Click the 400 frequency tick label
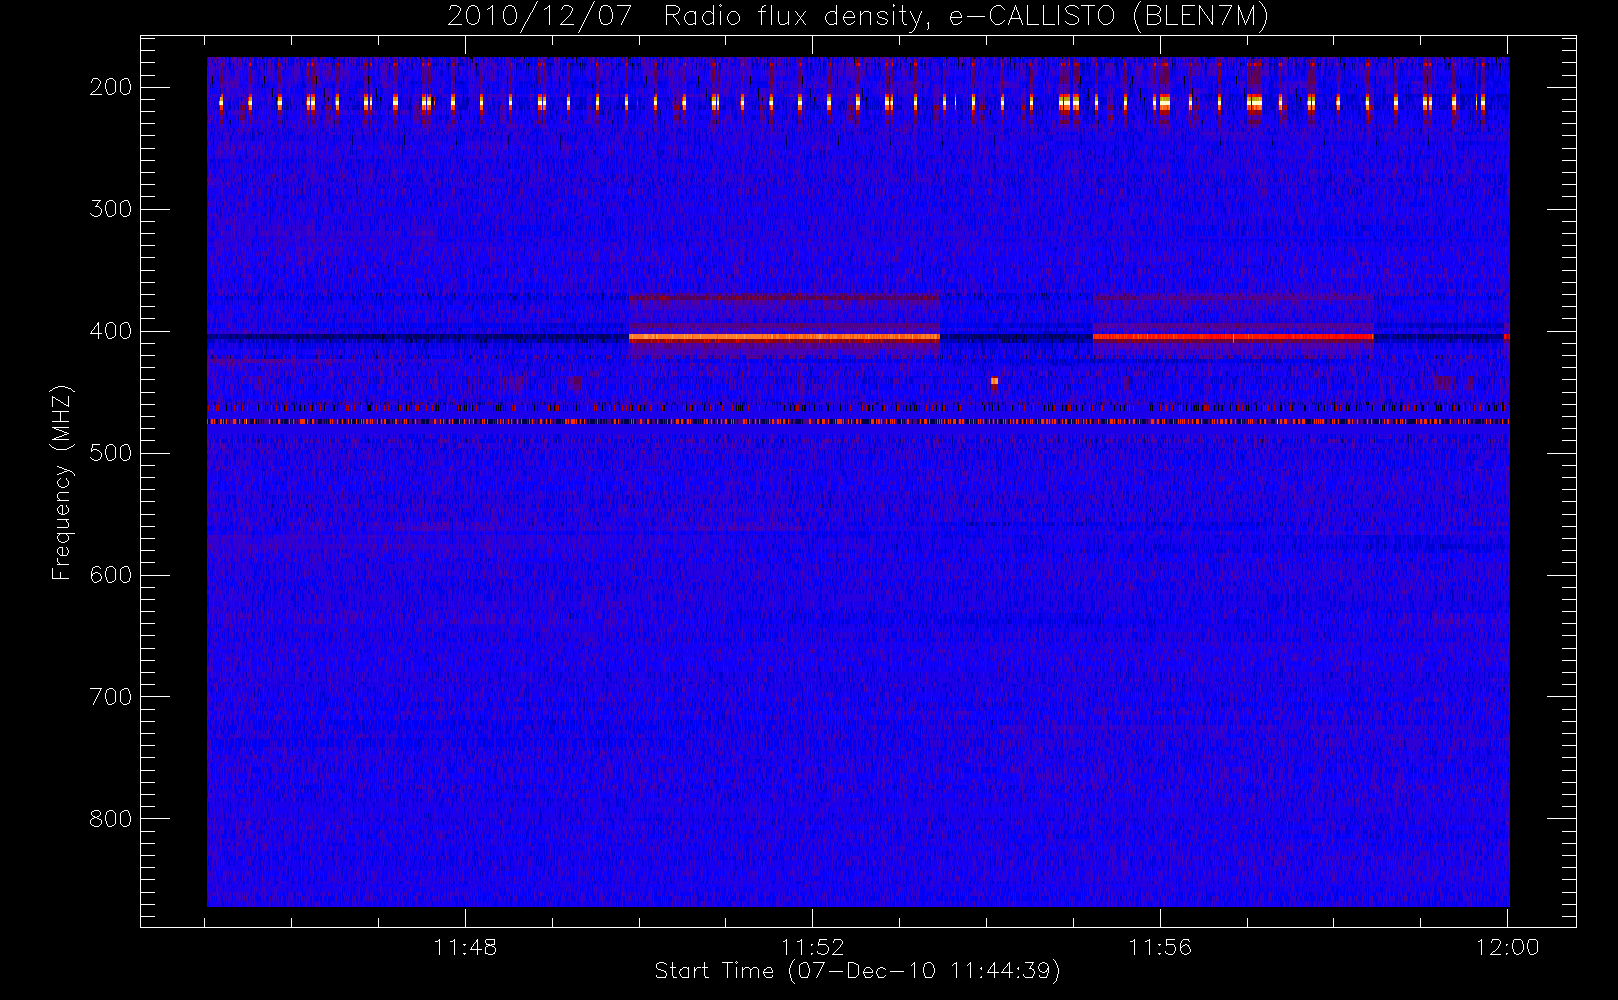This screenshot has height=1000, width=1618. pos(110,331)
